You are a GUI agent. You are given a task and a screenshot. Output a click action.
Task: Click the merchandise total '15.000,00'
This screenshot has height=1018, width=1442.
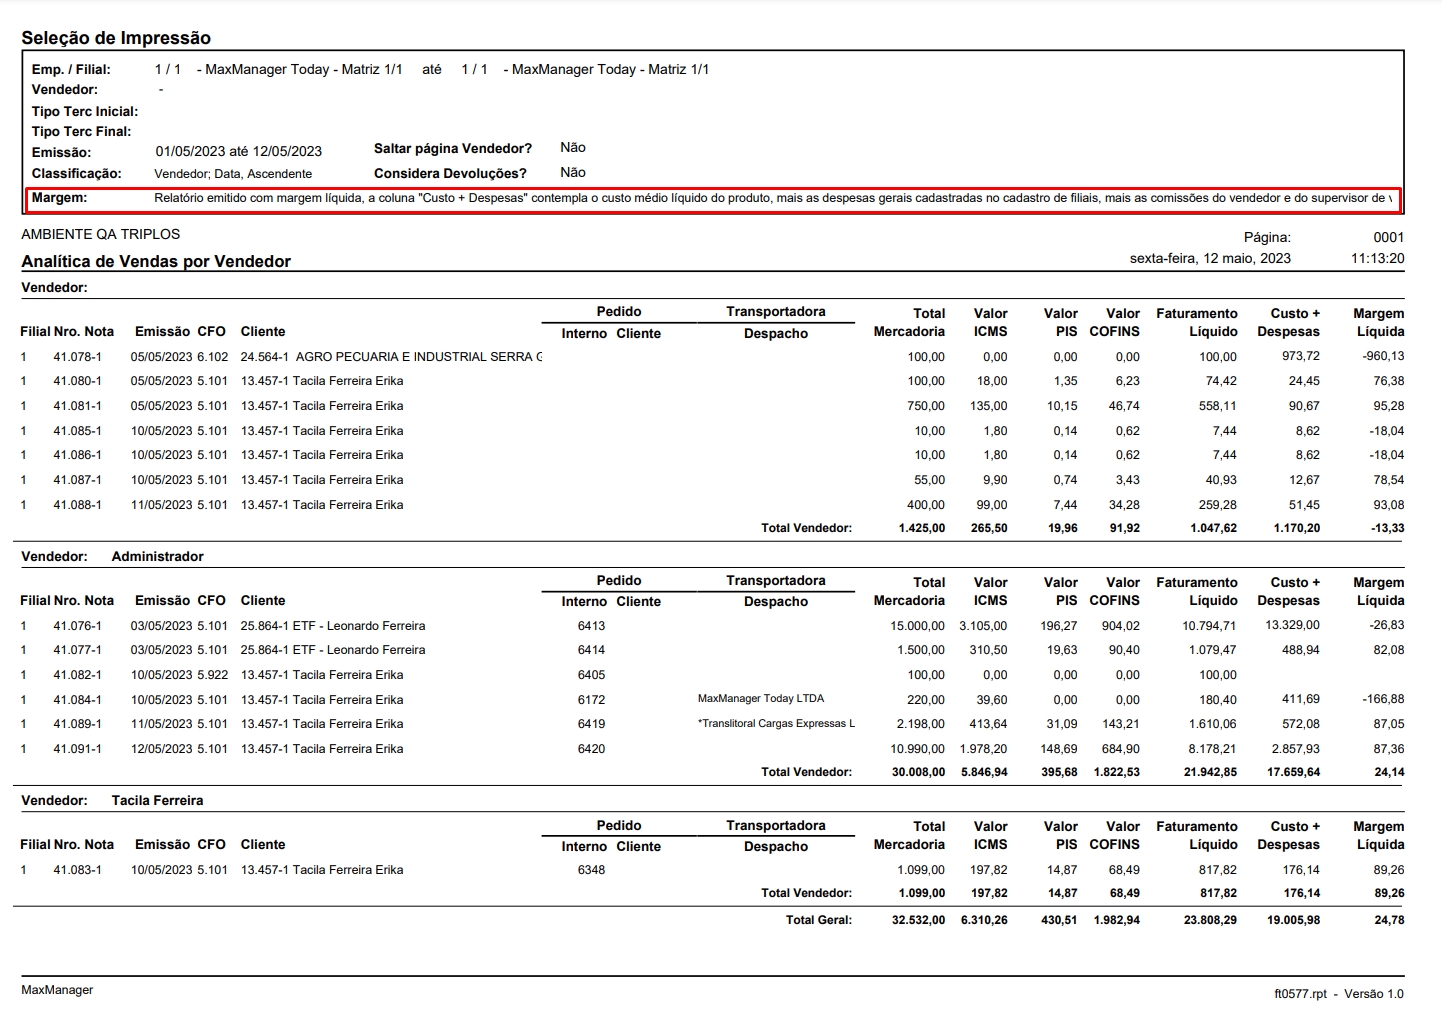[917, 626]
